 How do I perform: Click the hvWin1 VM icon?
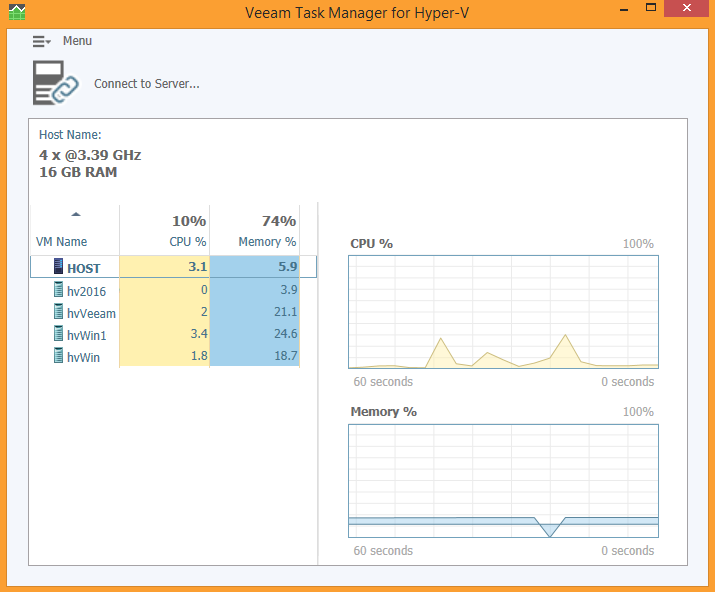58,333
